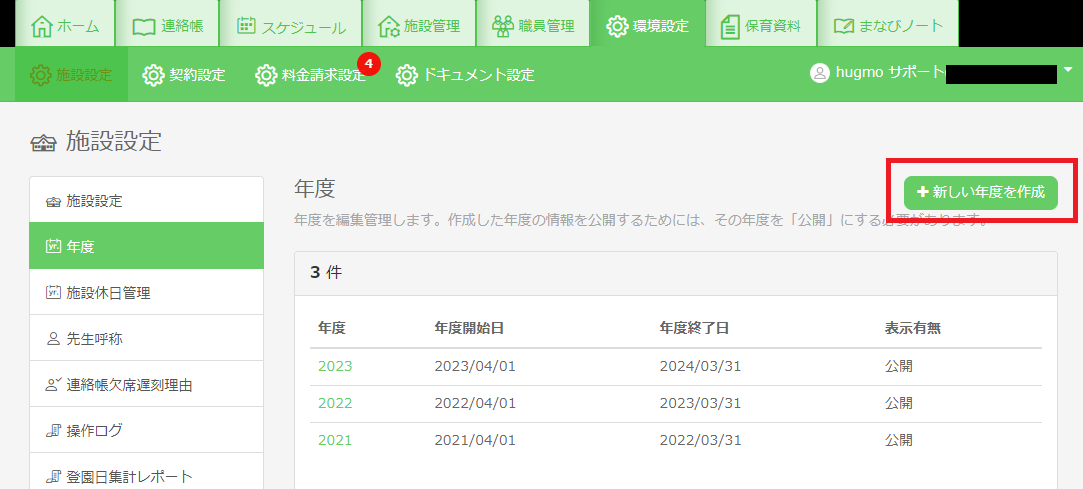The height and width of the screenshot is (489, 1083).
Task: Click the book icon in 連絡帳 tab
Action: [x=144, y=27]
